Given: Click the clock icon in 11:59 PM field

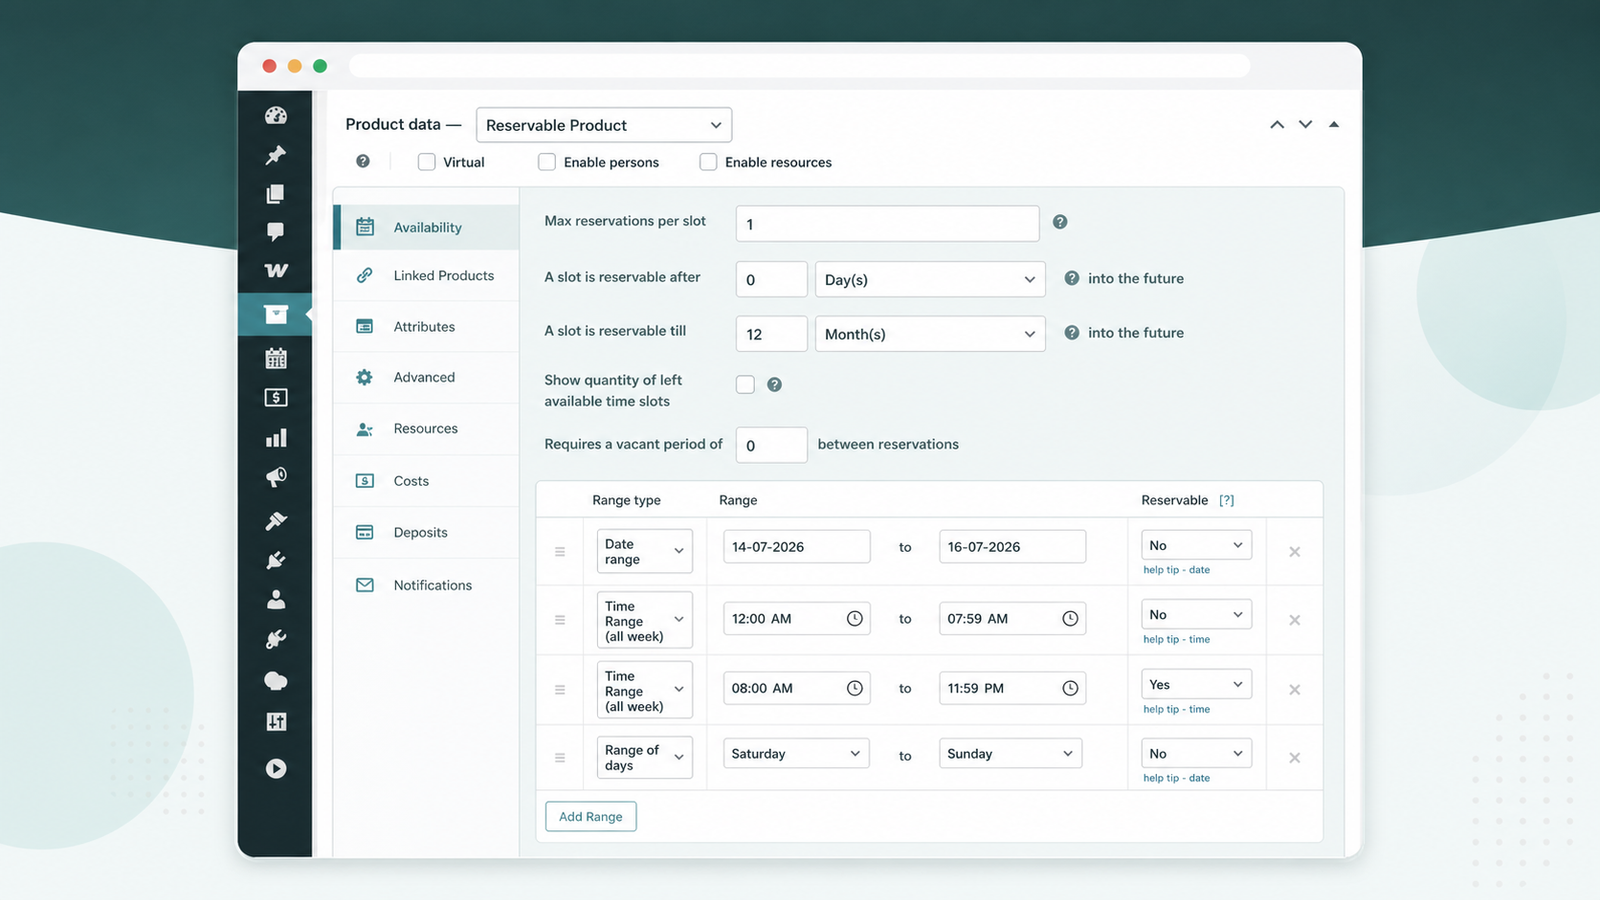Looking at the screenshot, I should pyautogui.click(x=1070, y=688).
